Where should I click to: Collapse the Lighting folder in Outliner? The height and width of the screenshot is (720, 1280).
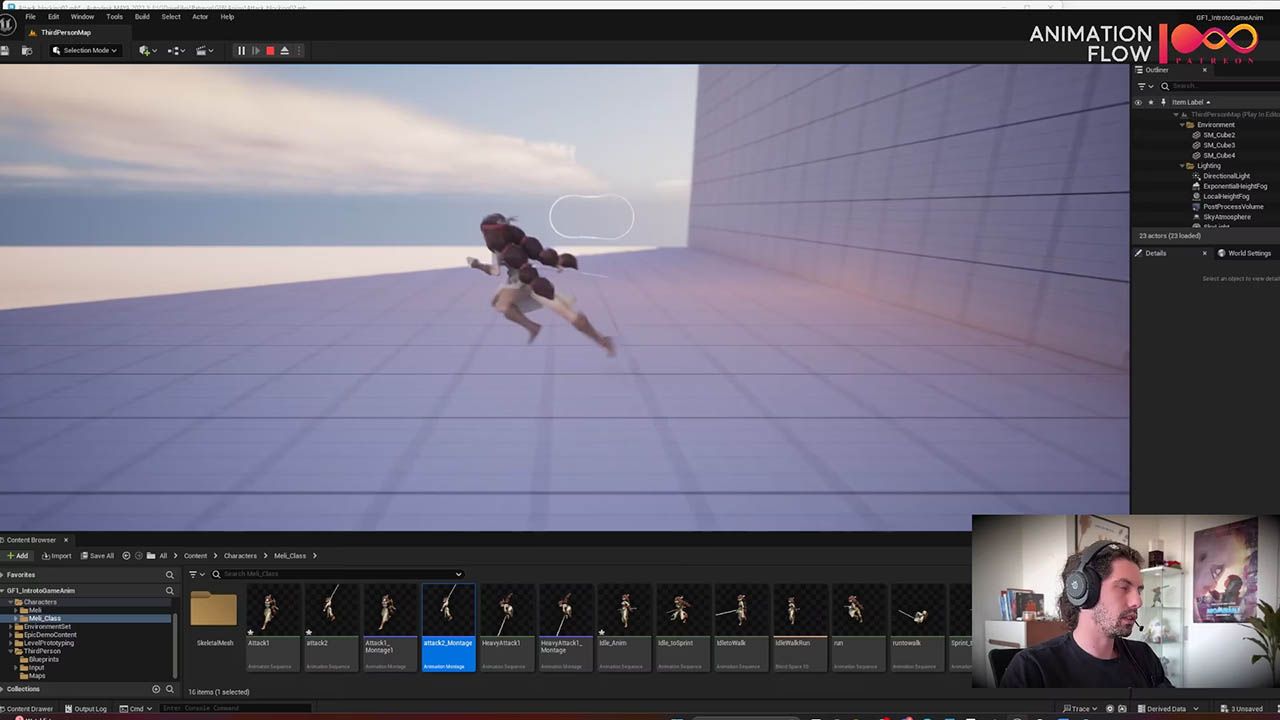tap(1182, 166)
